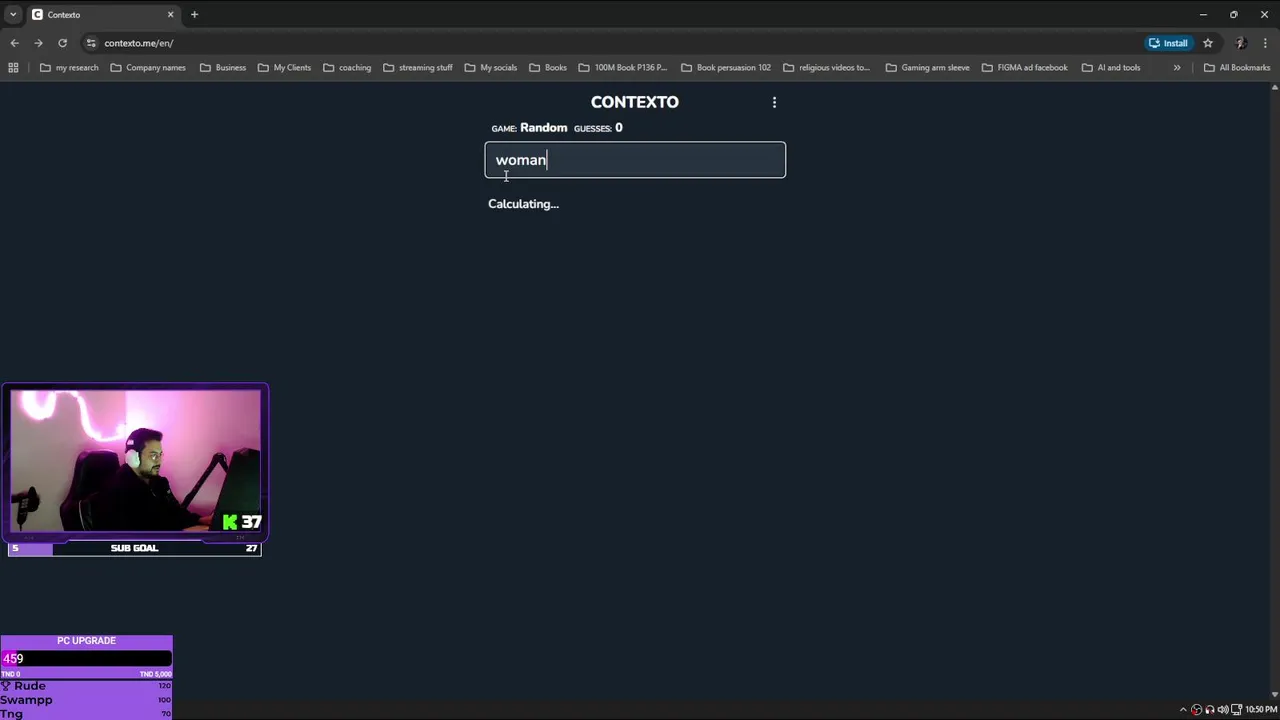Viewport: 1280px width, 720px height.
Task: Open the 'AI and tools' bookmark folder
Action: point(1111,67)
